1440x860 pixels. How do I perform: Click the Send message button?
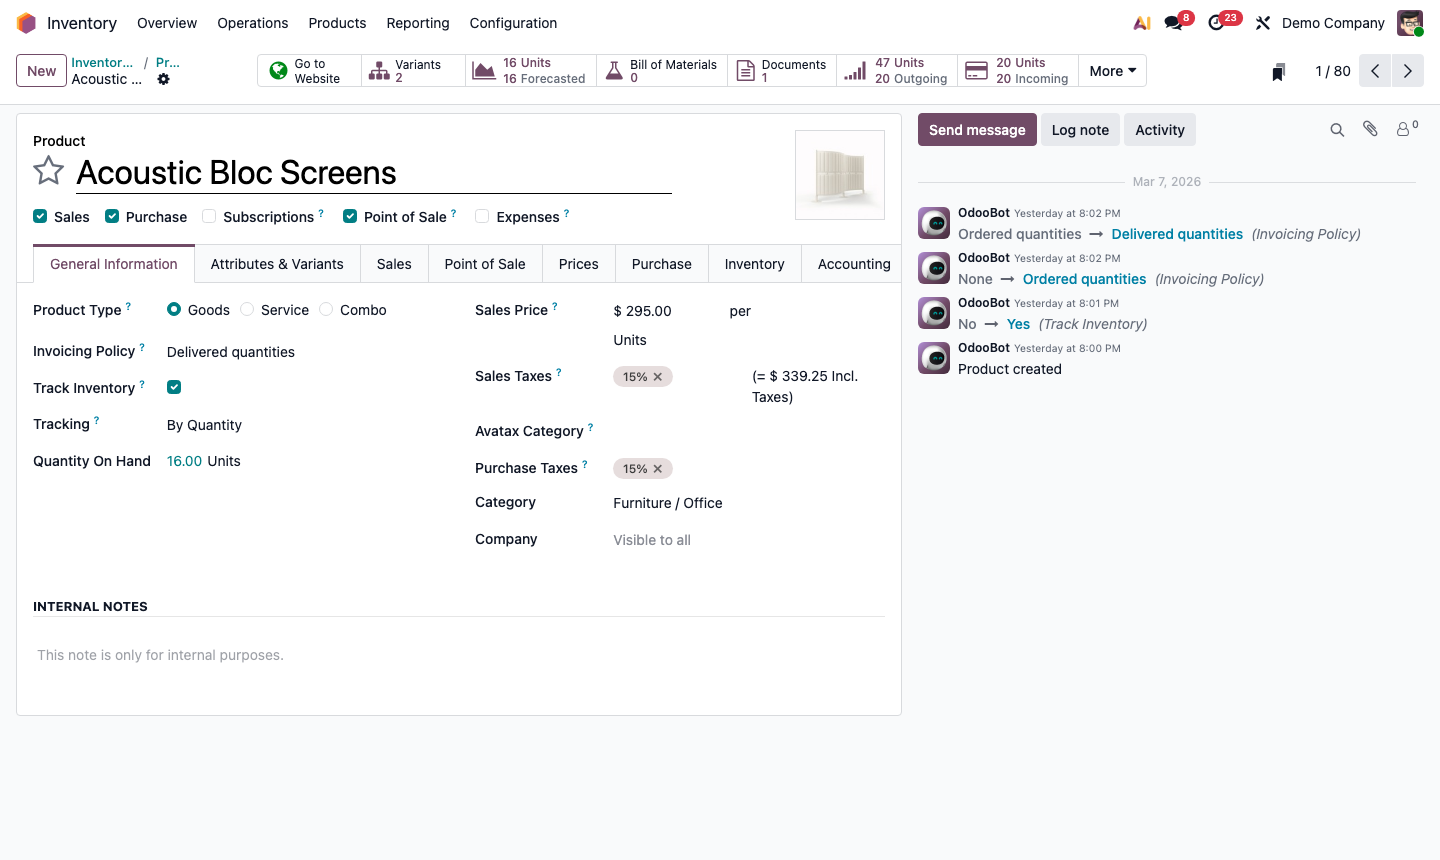click(977, 129)
